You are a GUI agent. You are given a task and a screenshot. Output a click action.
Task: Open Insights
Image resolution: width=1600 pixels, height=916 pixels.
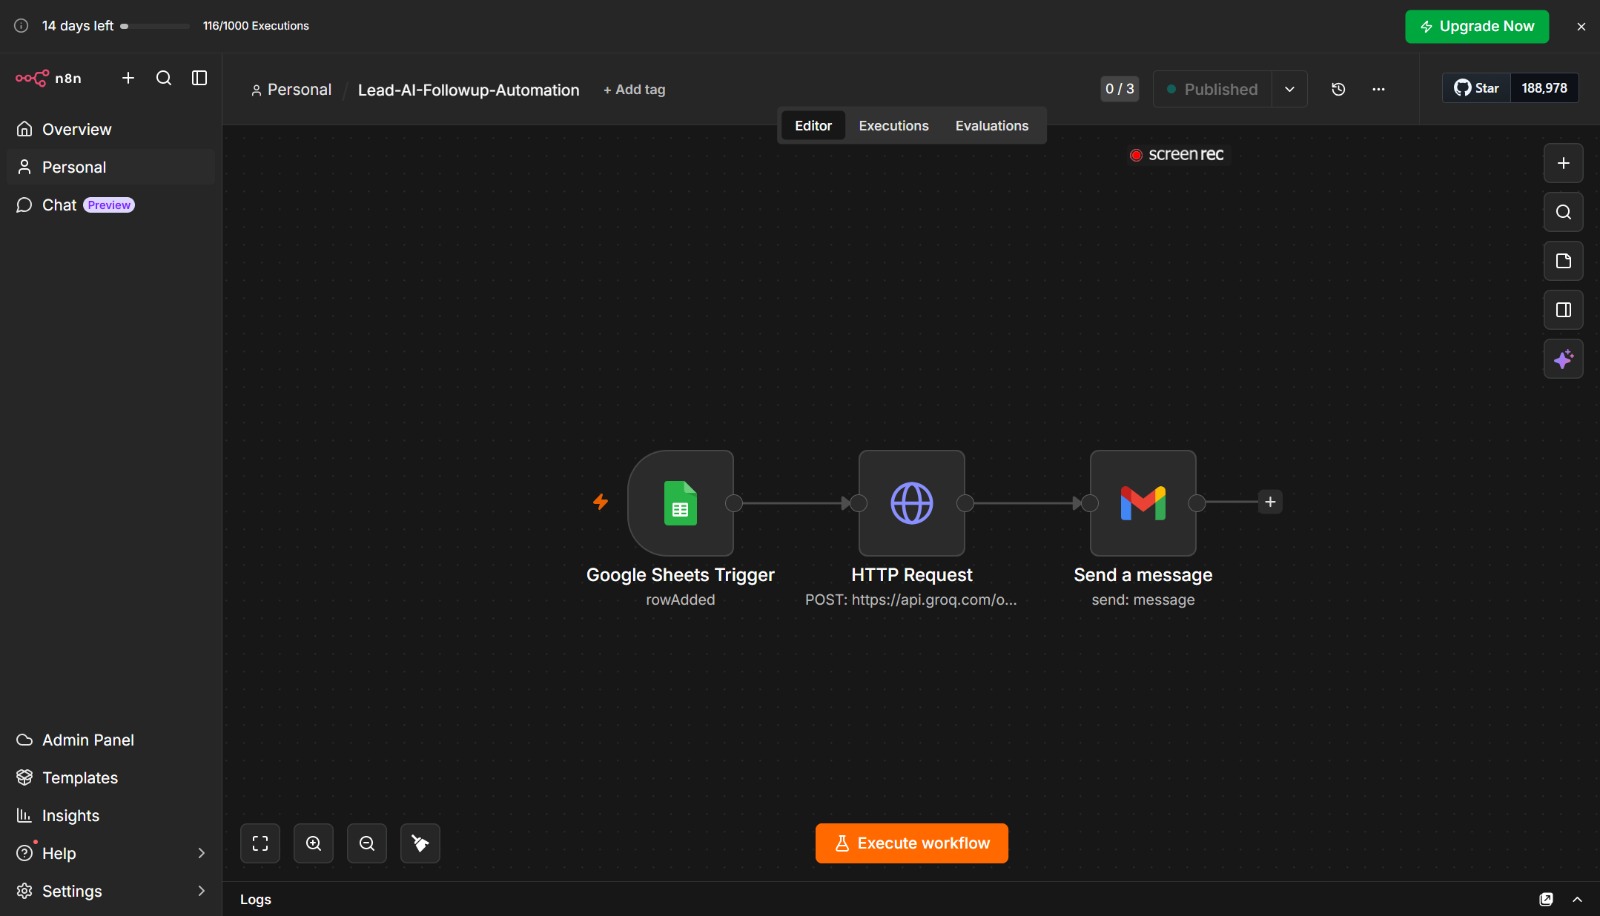111,816
